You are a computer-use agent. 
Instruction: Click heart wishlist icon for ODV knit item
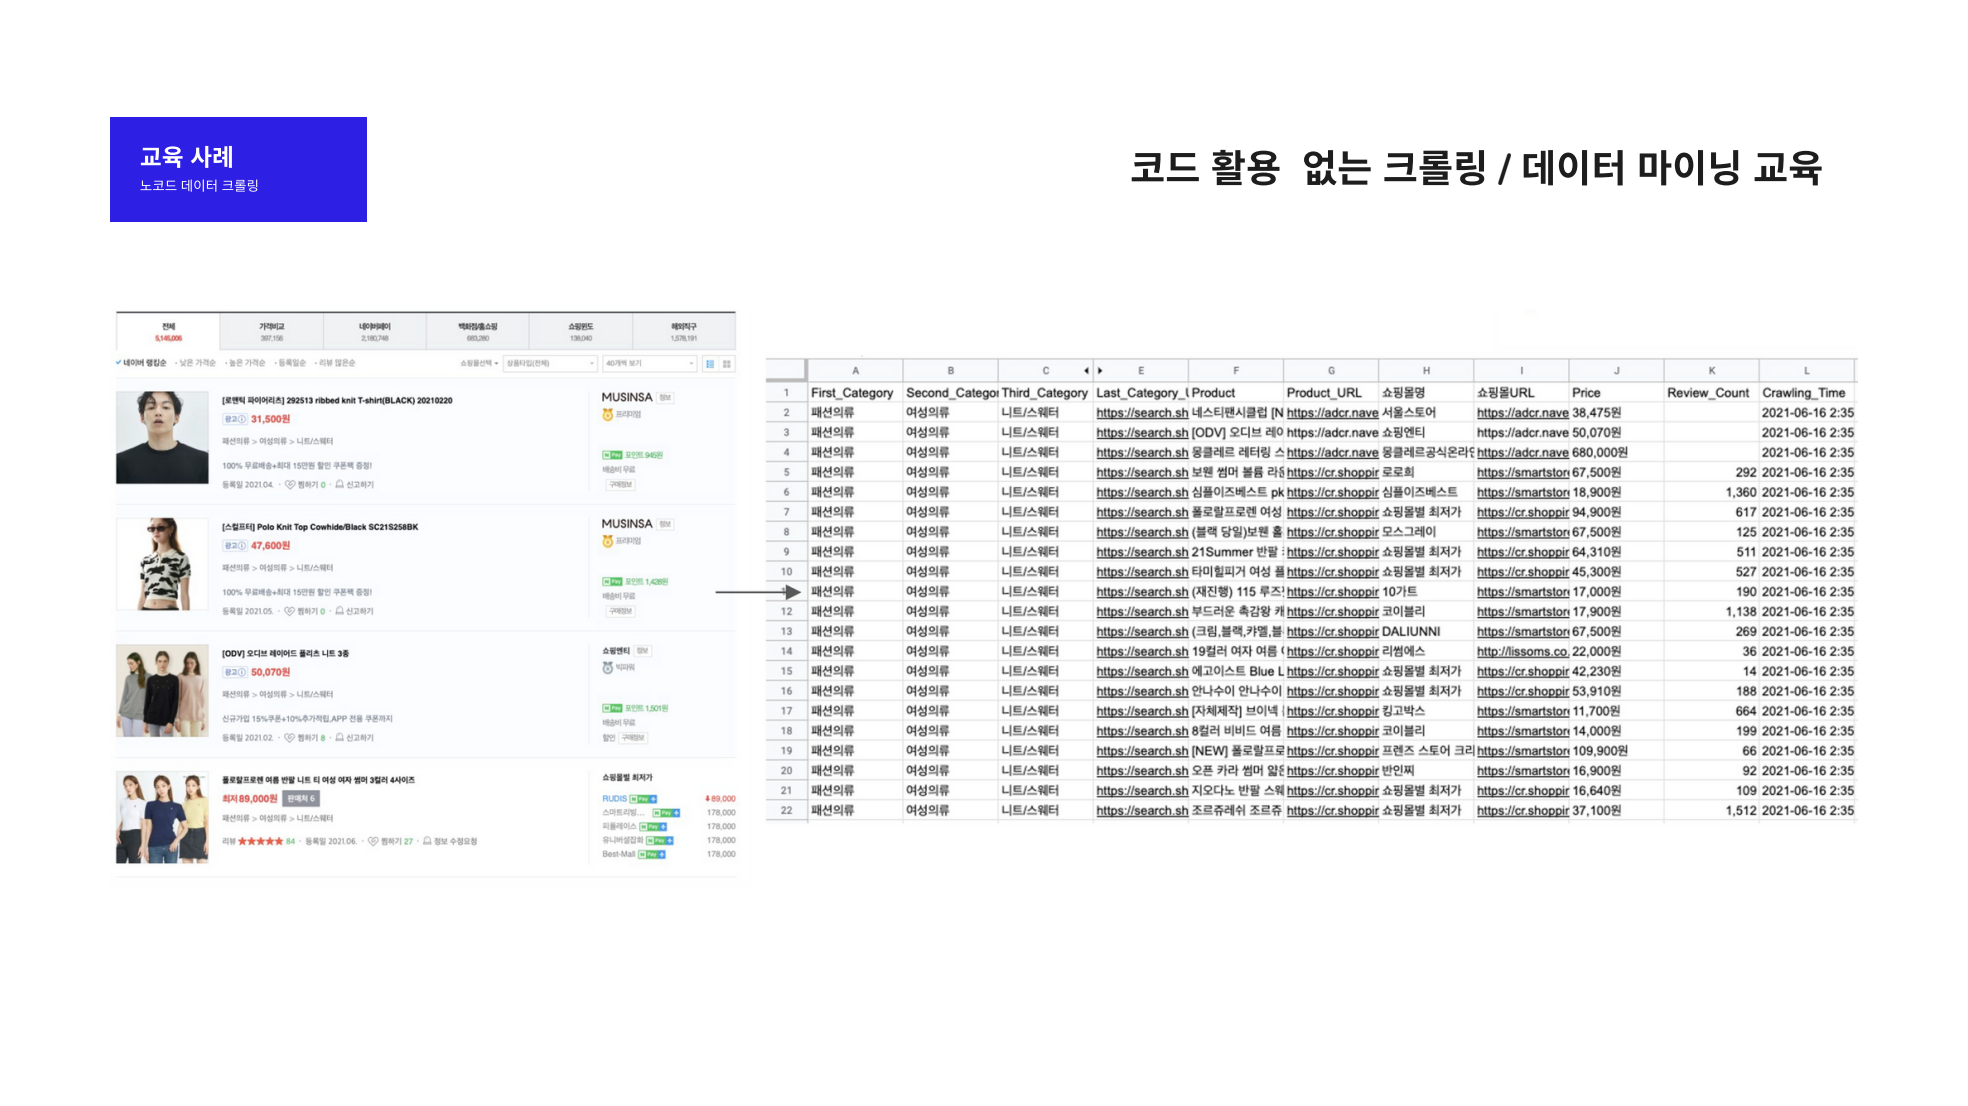290,738
